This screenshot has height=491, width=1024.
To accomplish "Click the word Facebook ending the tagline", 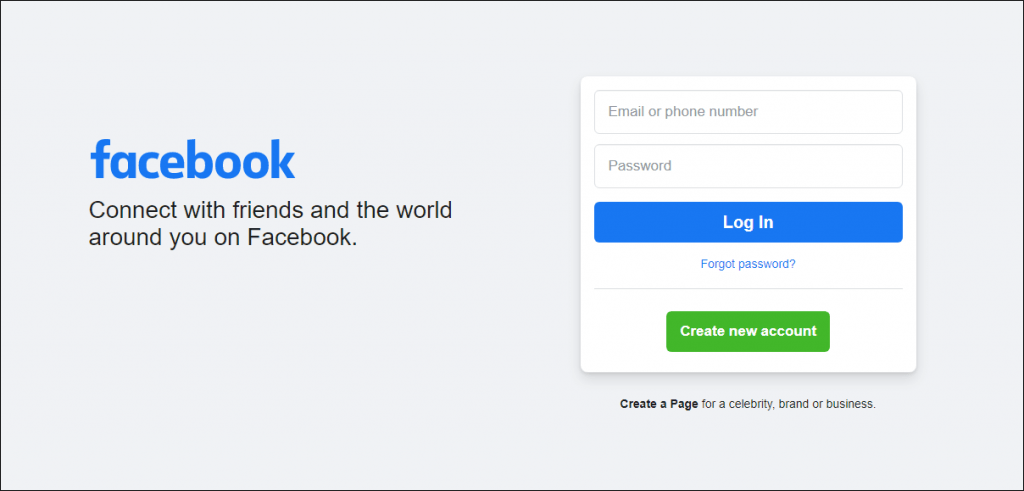I will [x=302, y=237].
